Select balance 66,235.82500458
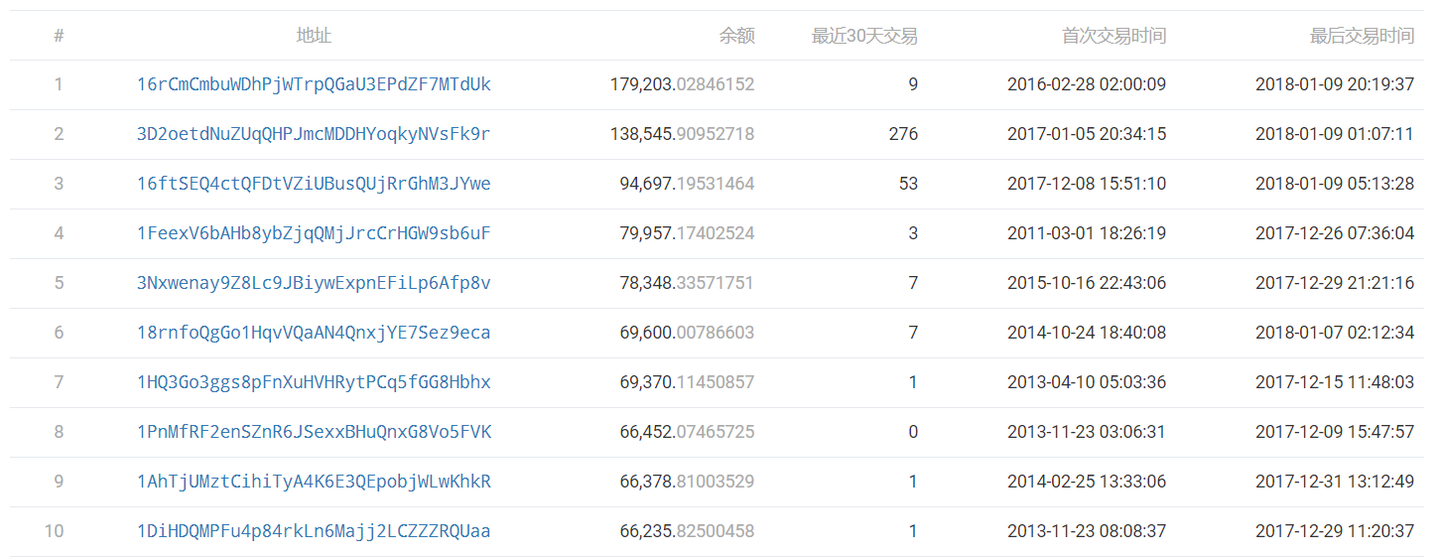Screen dimensions: 1440x558 tap(687, 532)
